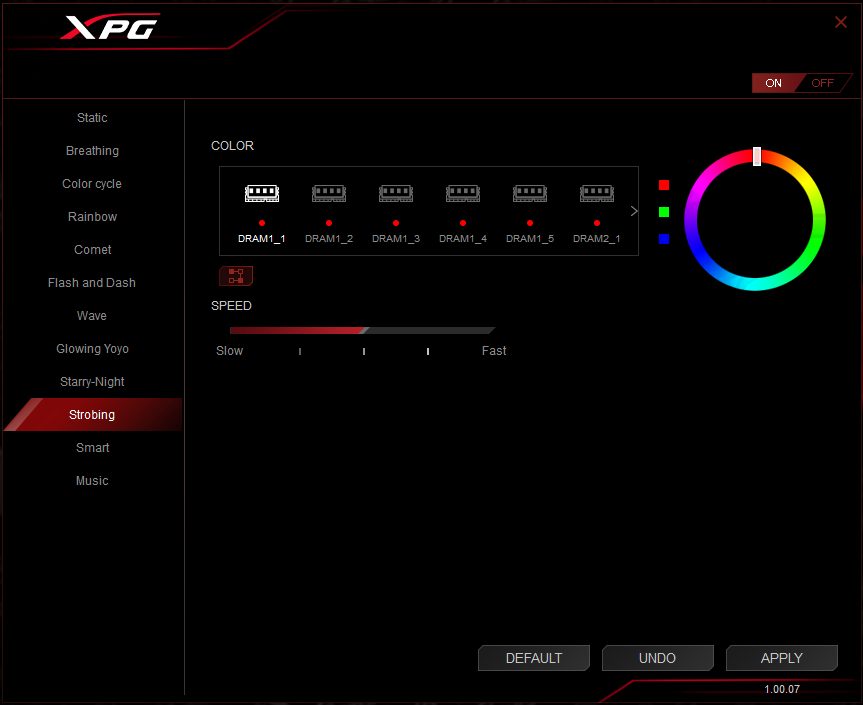This screenshot has width=863, height=705.
Task: Select Color cycle effect
Action: click(x=92, y=184)
